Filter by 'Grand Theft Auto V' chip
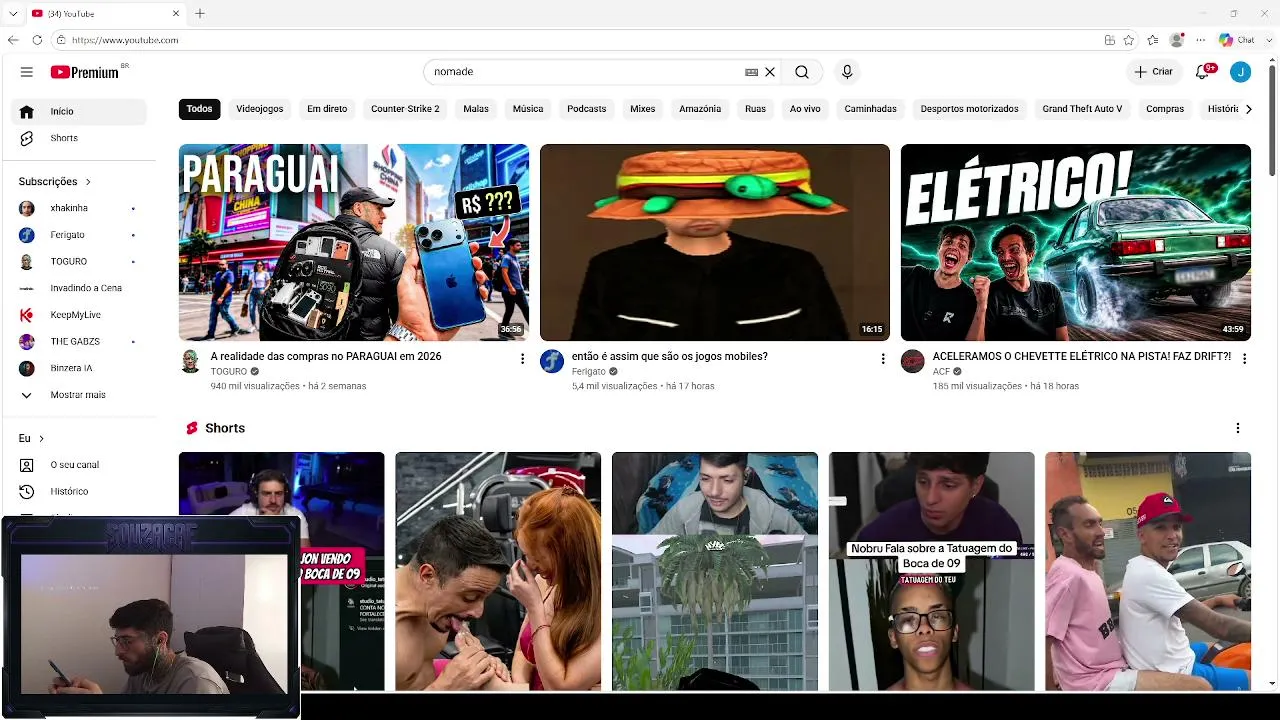 1082,109
